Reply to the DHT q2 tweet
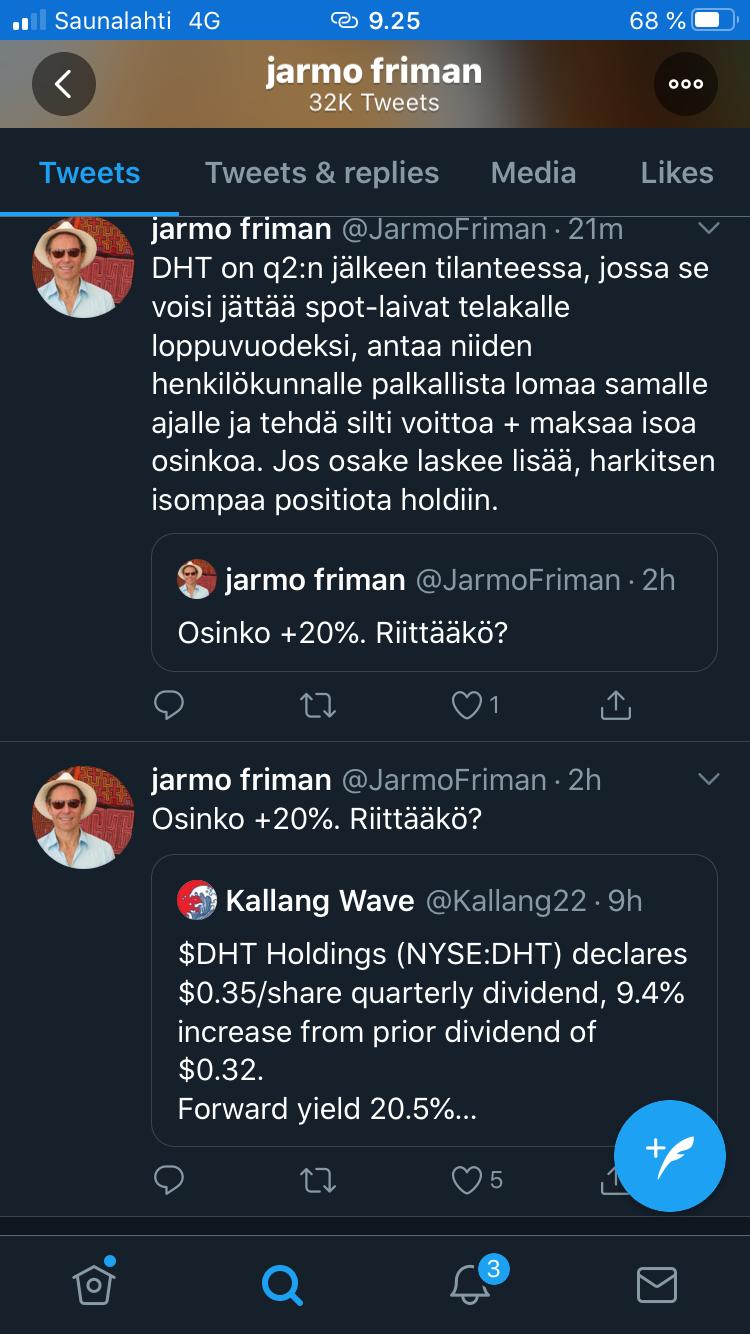 pyautogui.click(x=169, y=706)
